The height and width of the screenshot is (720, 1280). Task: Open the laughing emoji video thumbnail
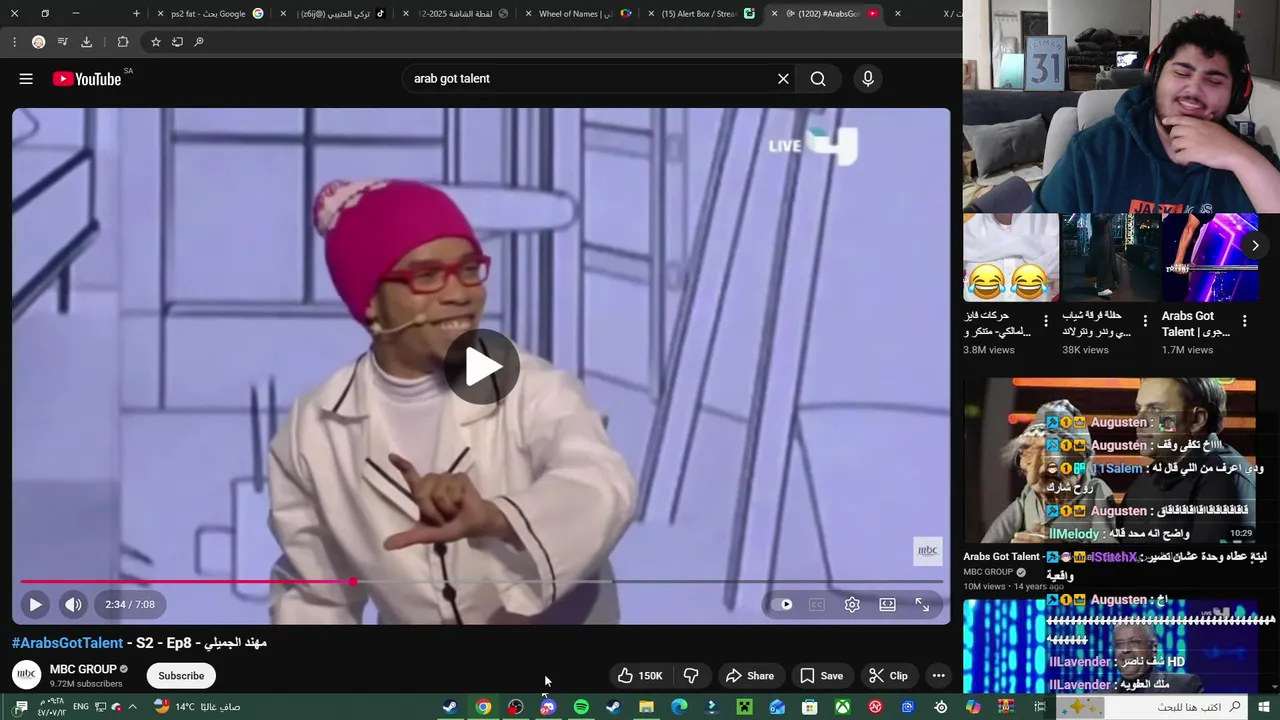click(1011, 257)
